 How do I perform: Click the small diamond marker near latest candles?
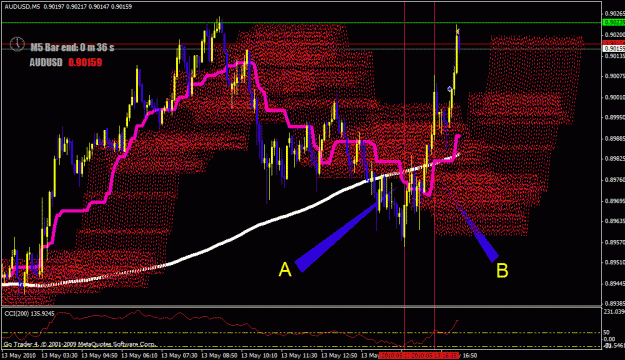point(450,89)
